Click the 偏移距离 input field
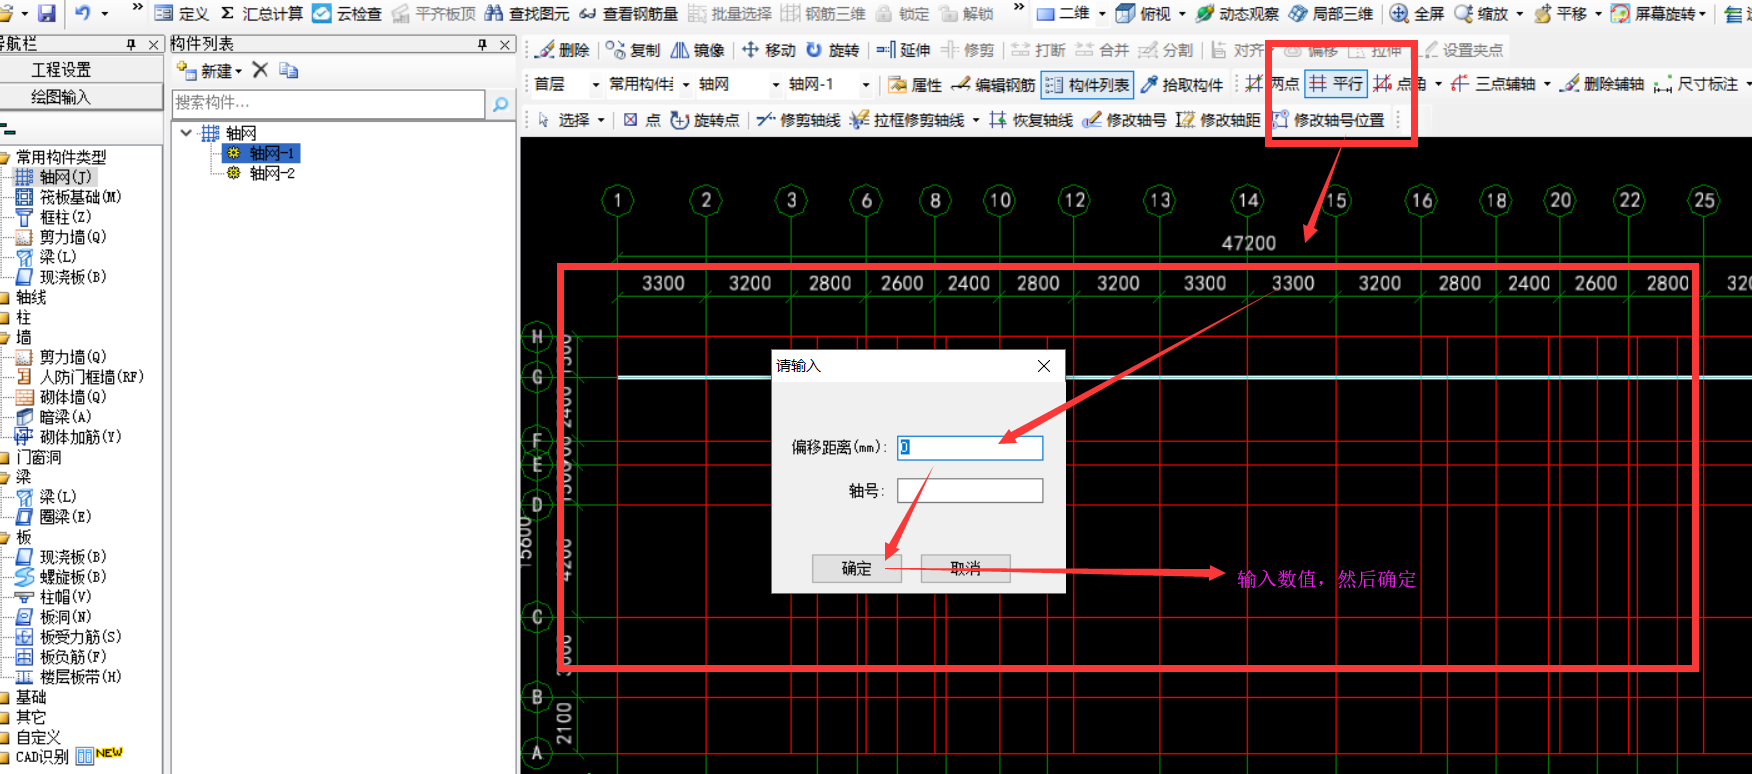Image resolution: width=1752 pixels, height=774 pixels. [970, 447]
